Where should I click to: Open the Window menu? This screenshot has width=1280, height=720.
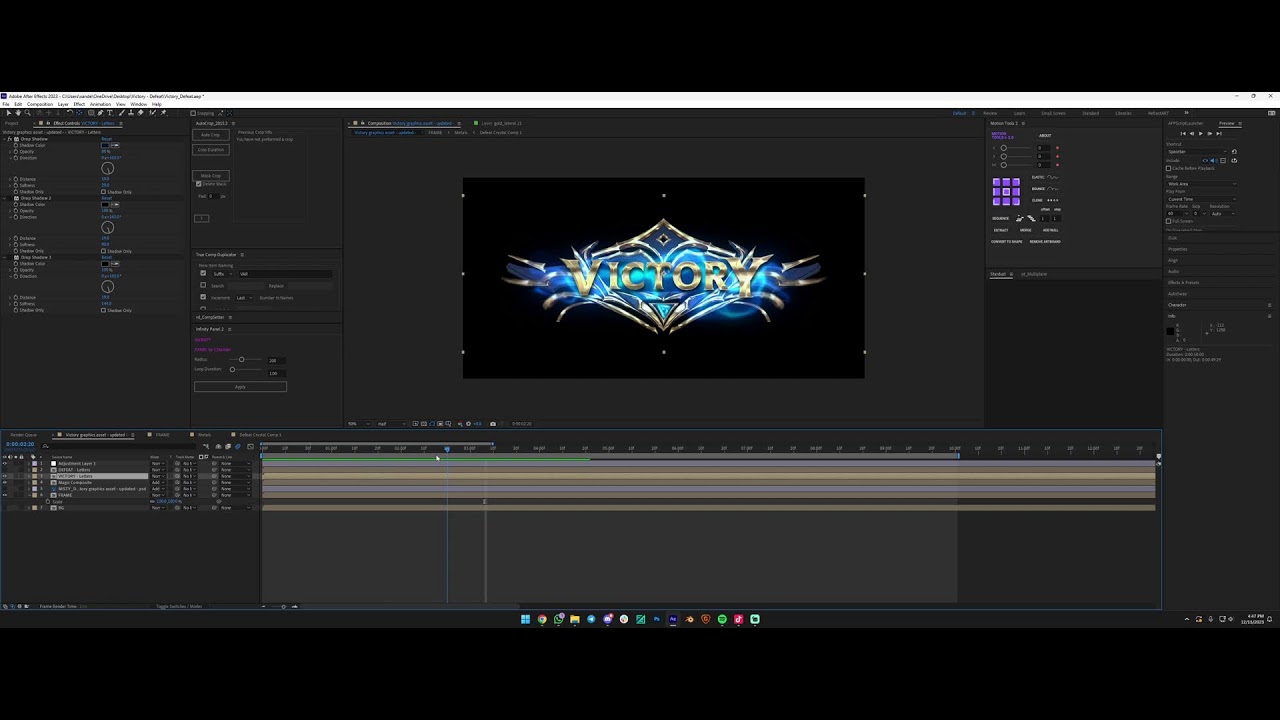point(138,104)
